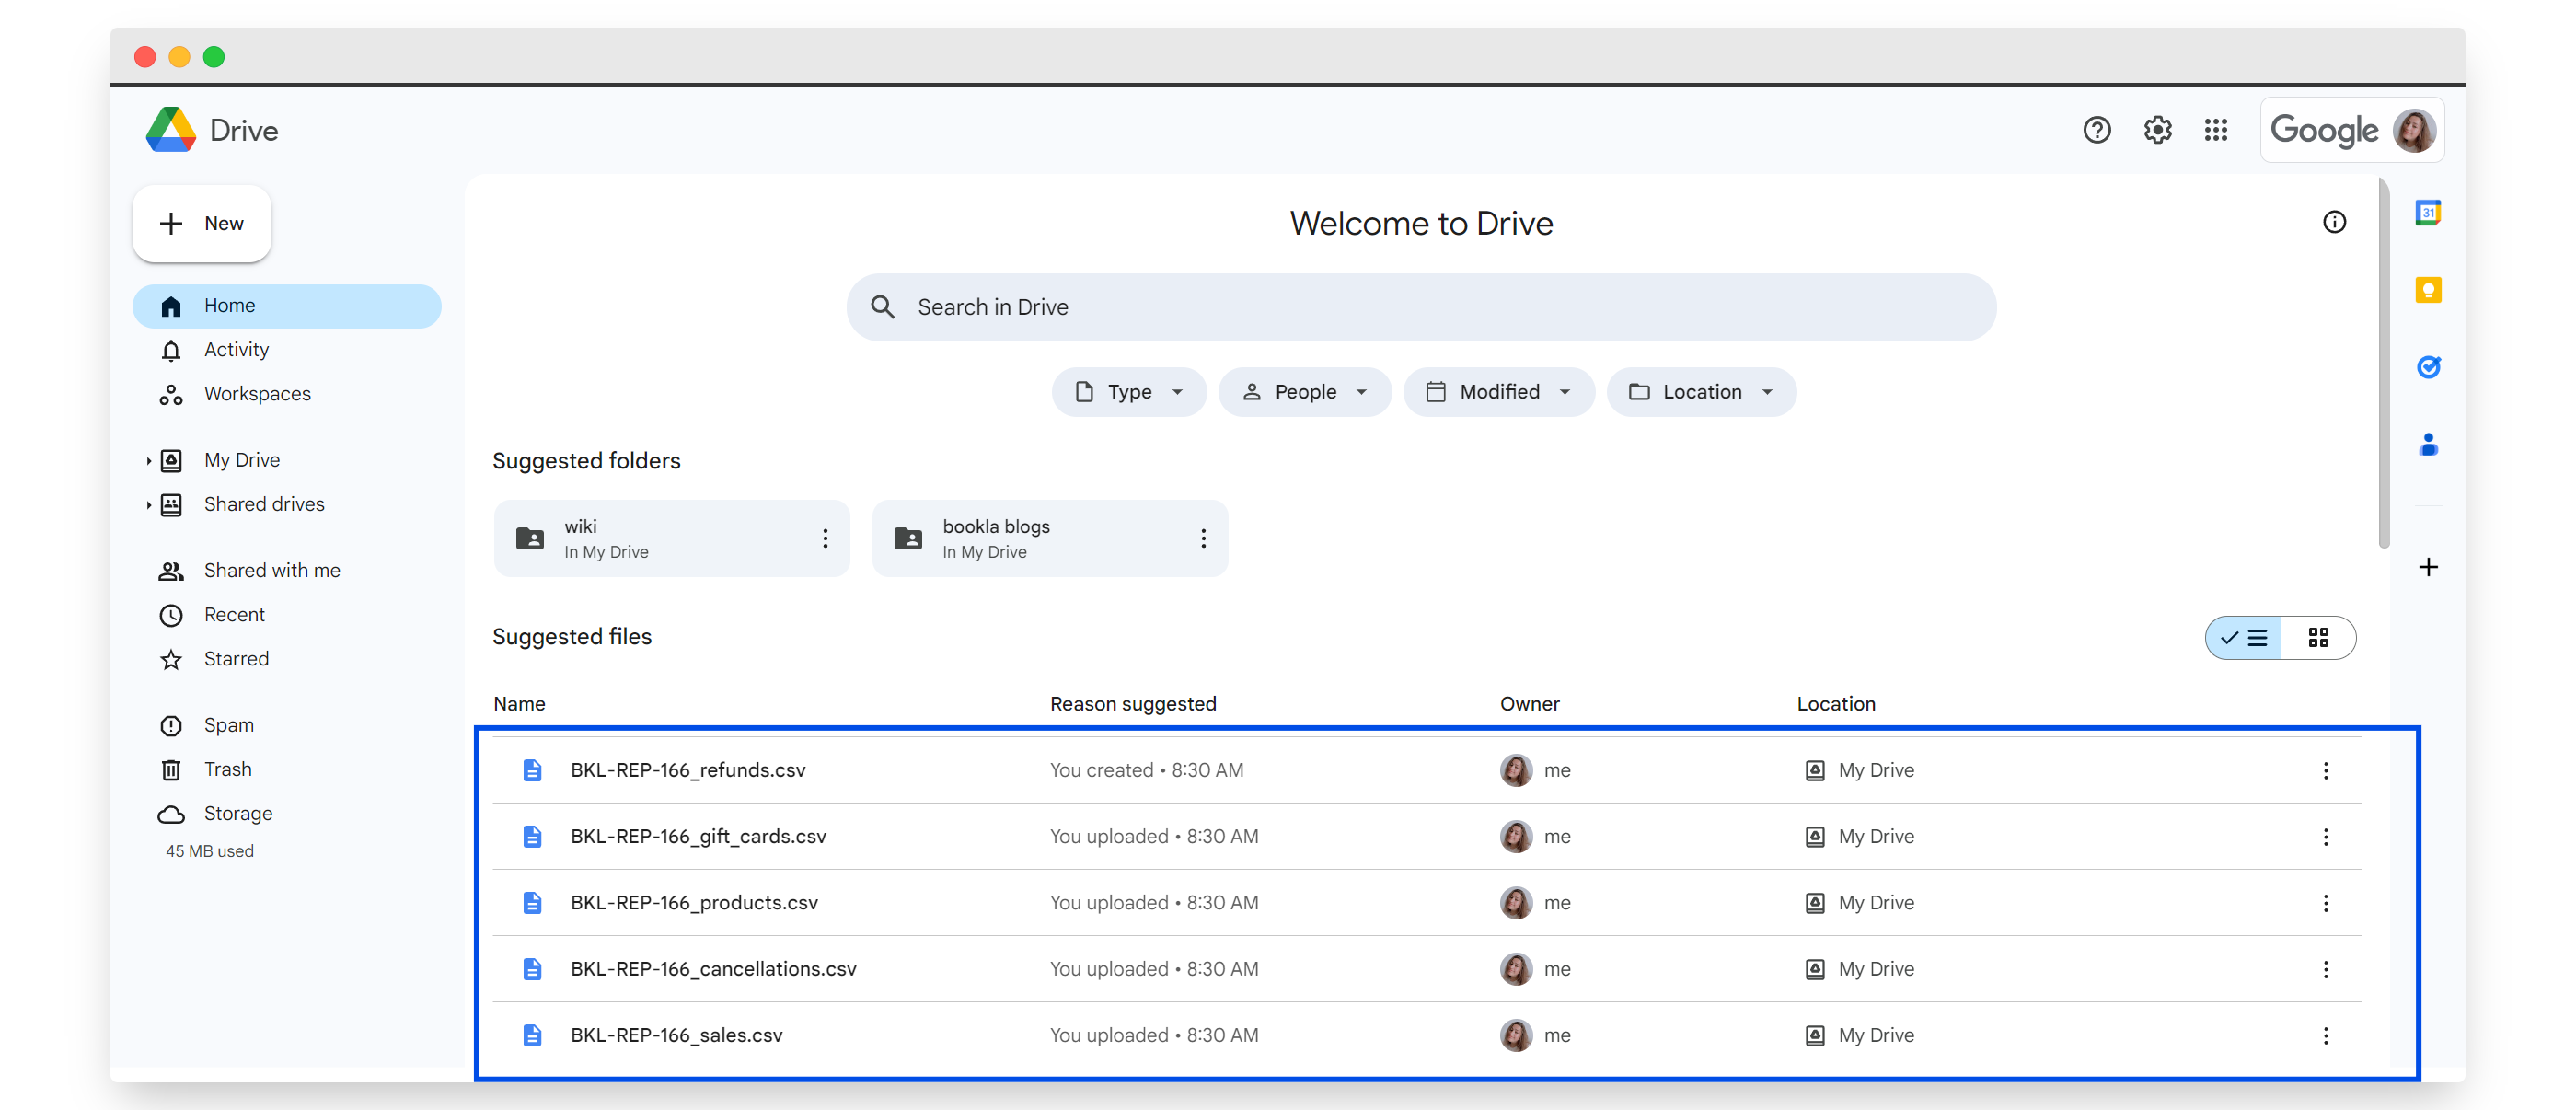Open the Trash section
The width and height of the screenshot is (2576, 1110).
[227, 769]
